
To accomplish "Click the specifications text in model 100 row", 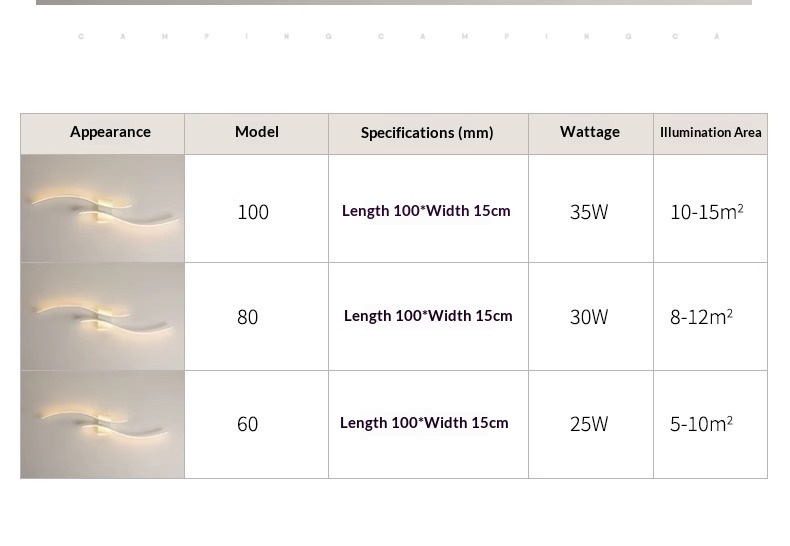I will 426,211.
